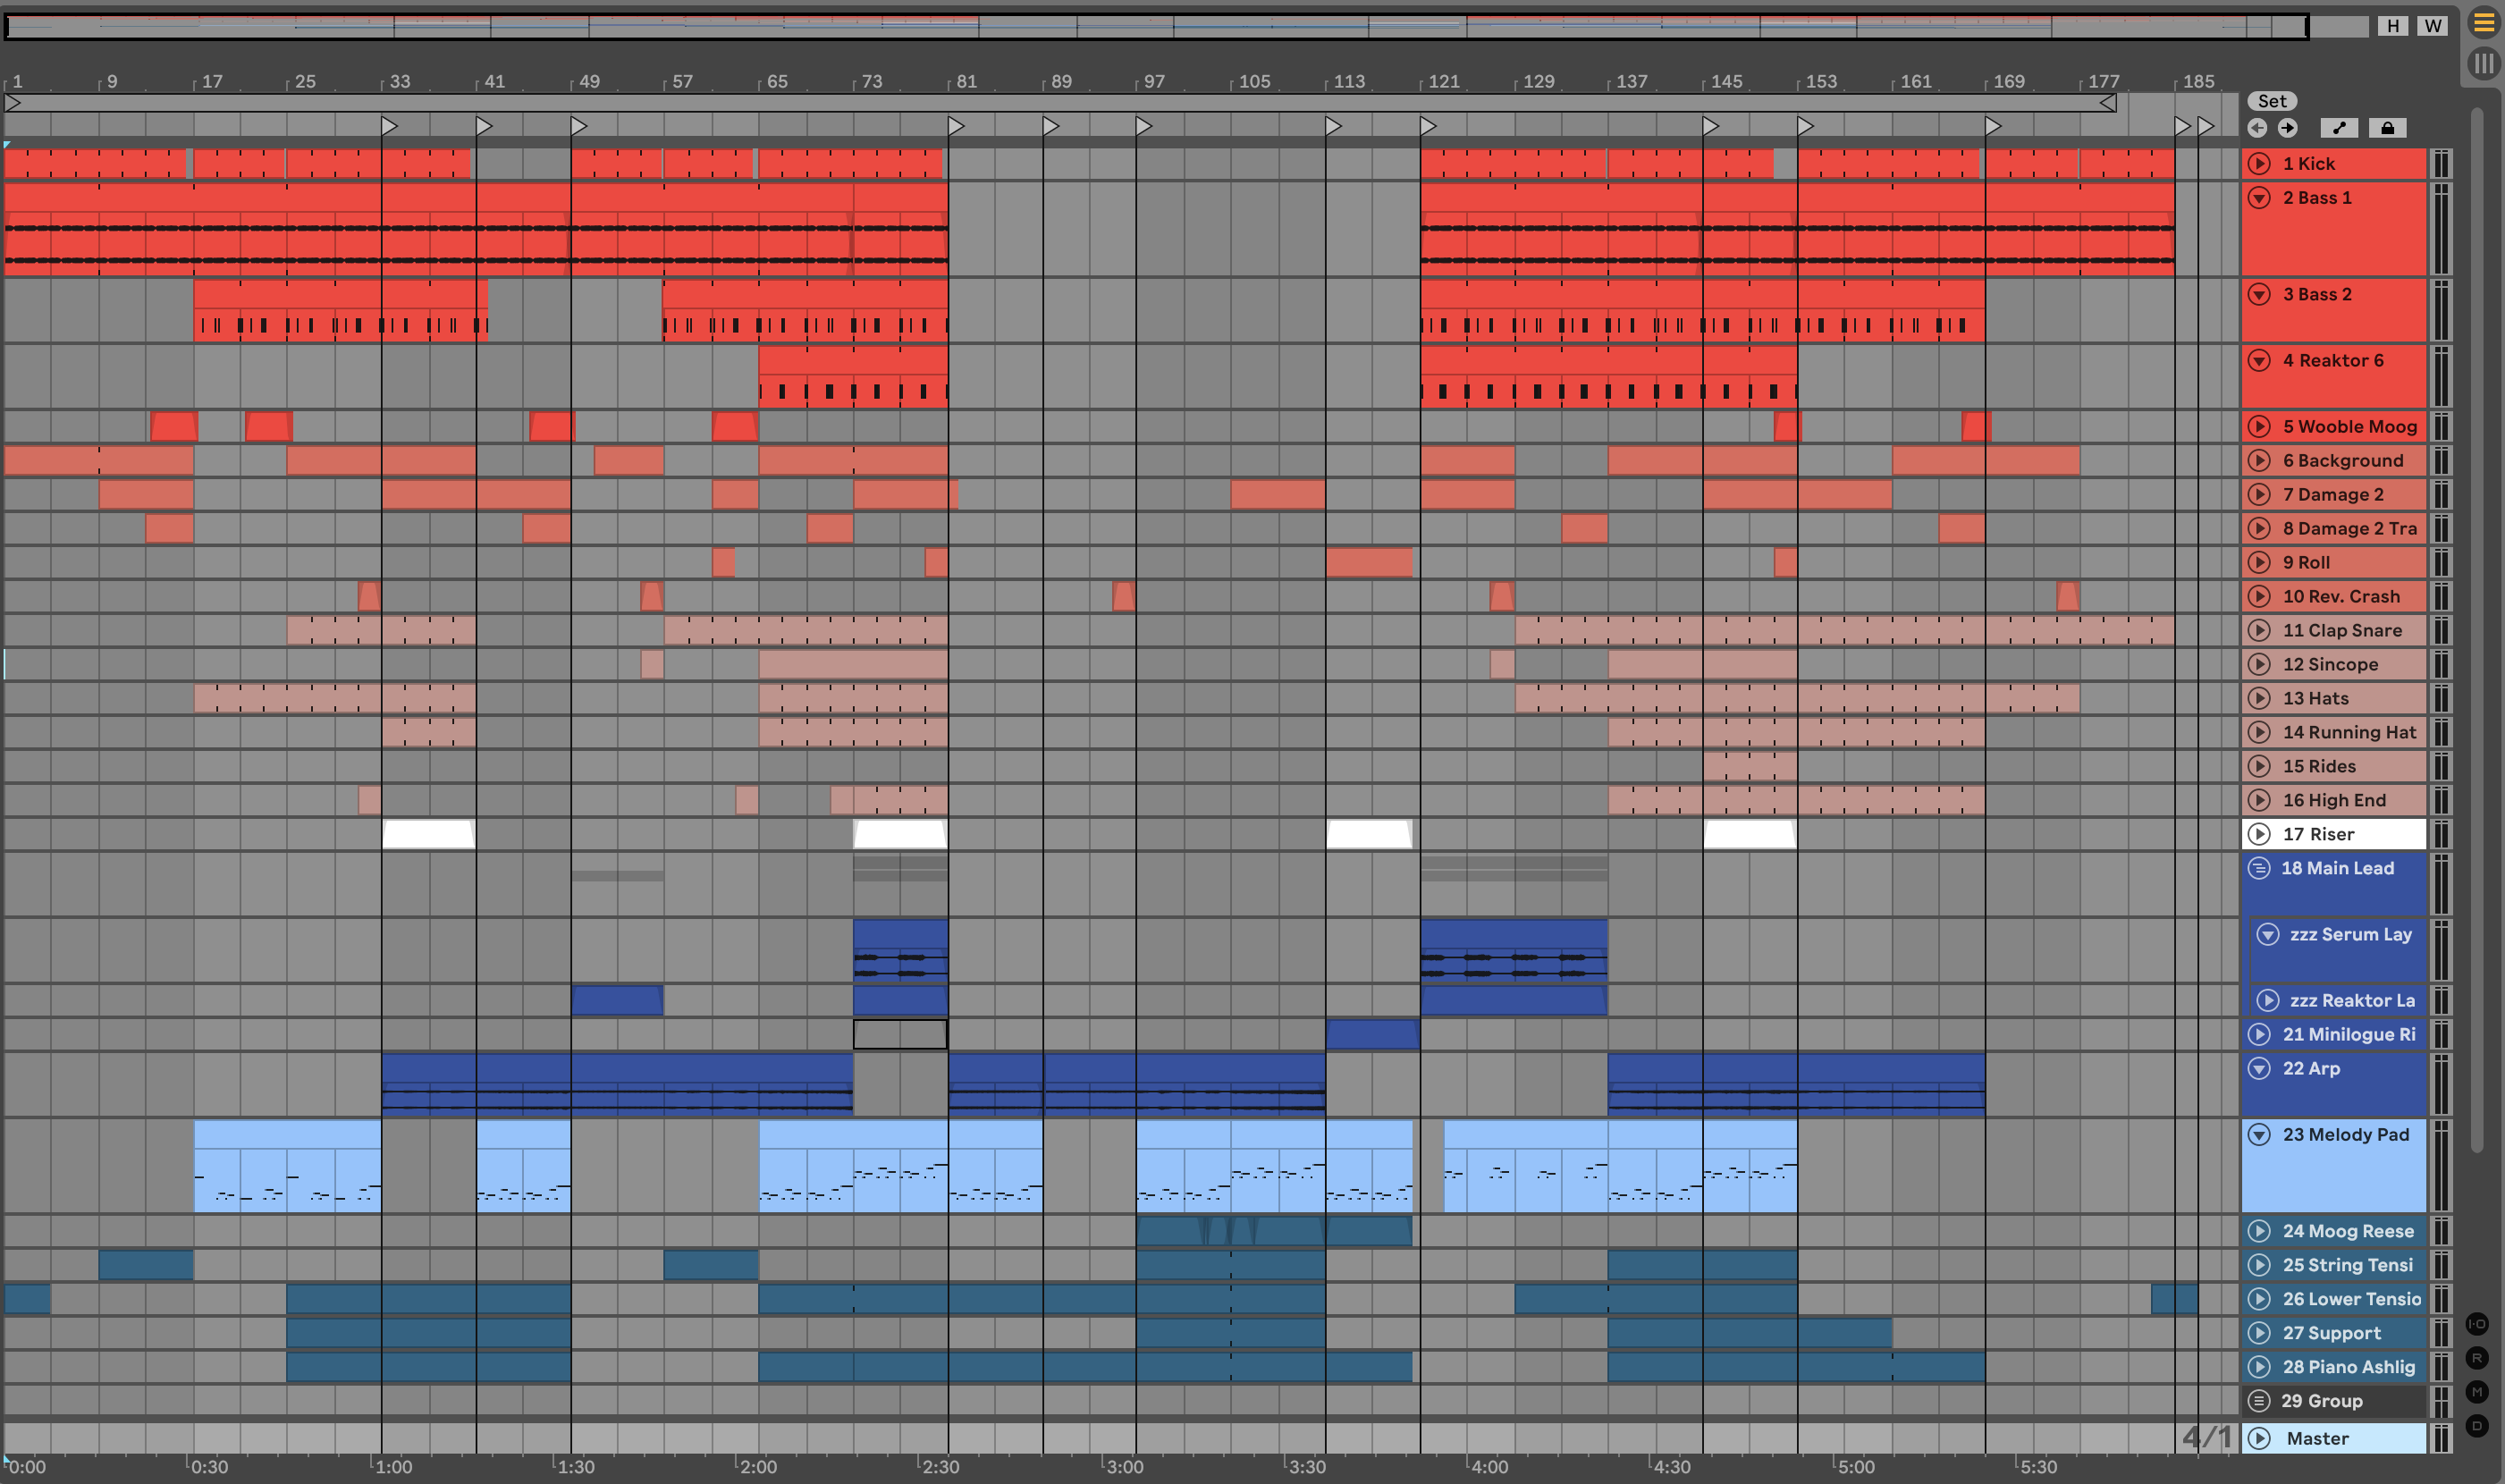Collapse the 23 Melody Pad track
The height and width of the screenshot is (1484, 2505).
tap(2259, 1135)
